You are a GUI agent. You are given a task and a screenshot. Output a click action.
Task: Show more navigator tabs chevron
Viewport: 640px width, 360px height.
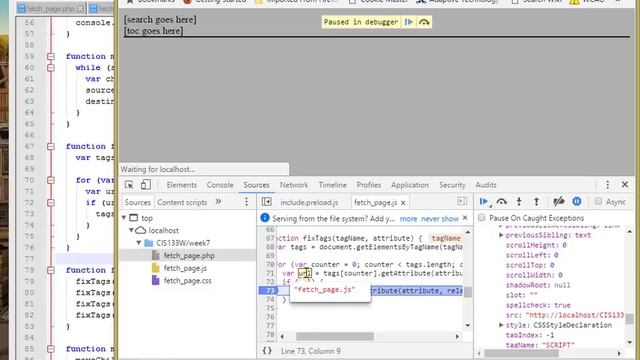click(x=218, y=202)
